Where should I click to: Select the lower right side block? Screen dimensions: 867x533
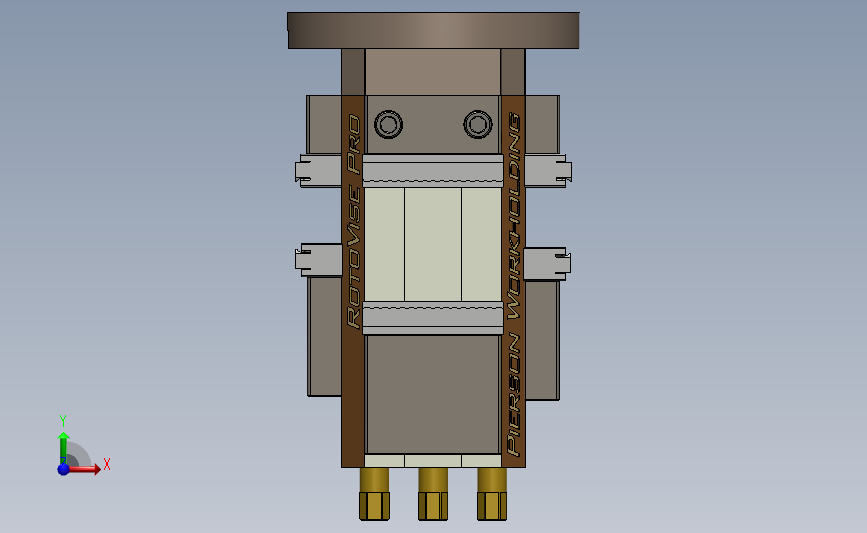click(542, 341)
